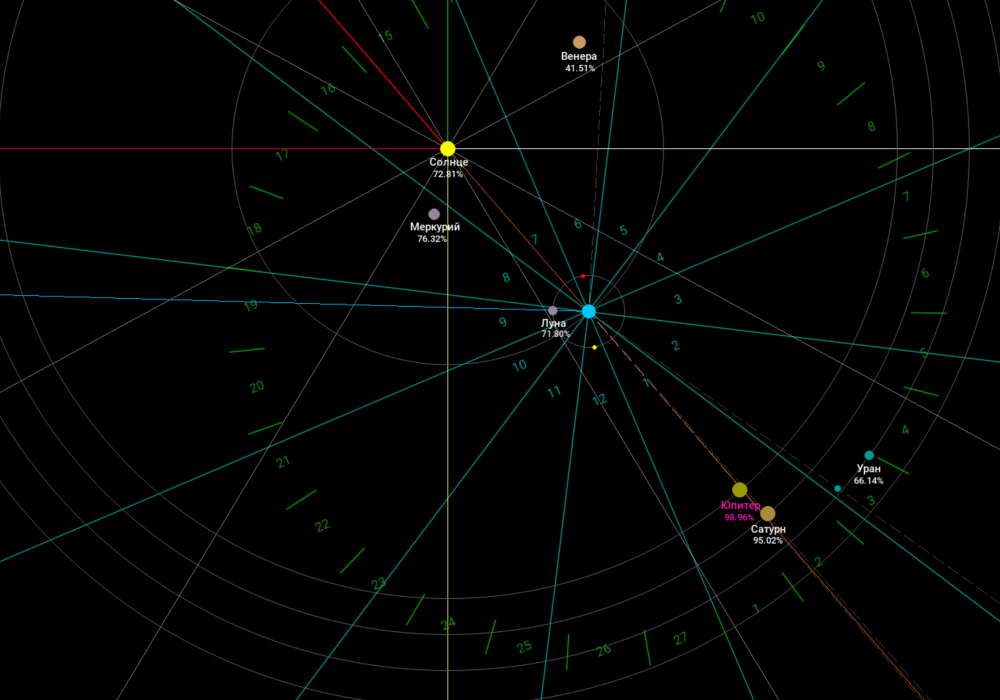Click the green number 17
Viewport: 1000px width, 700px height.
282,154
